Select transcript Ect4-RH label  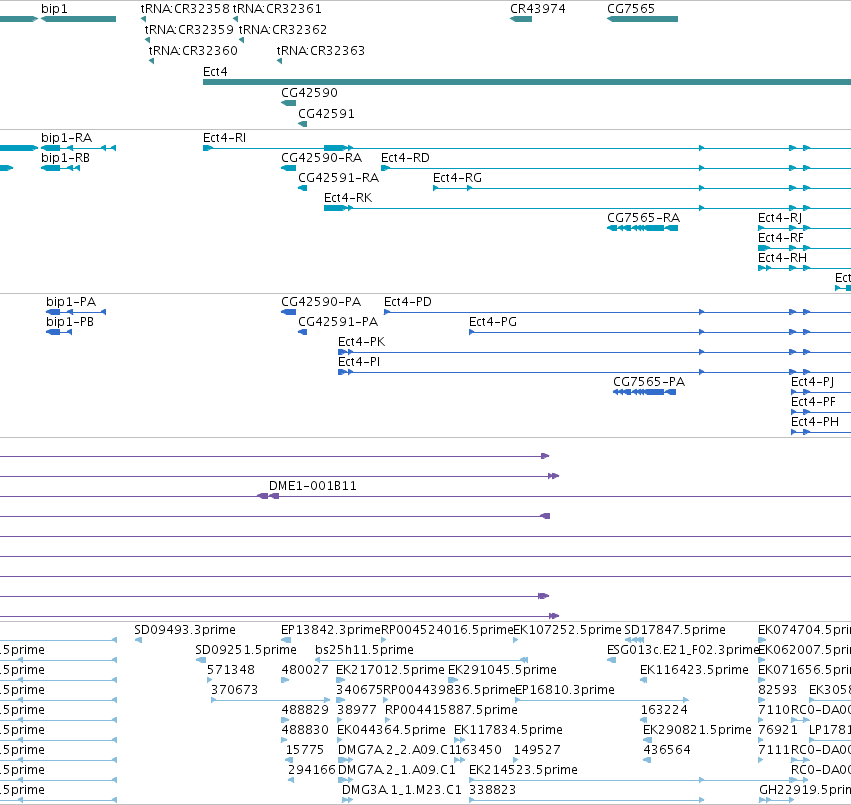tap(783, 258)
